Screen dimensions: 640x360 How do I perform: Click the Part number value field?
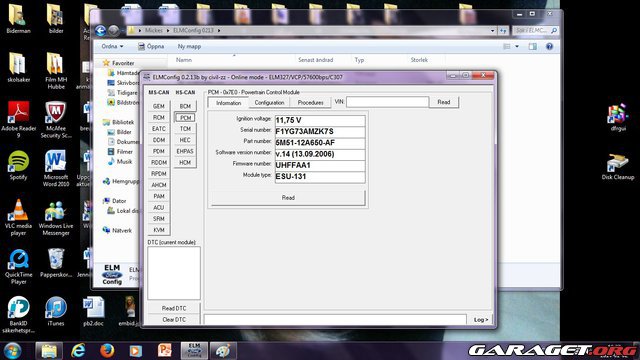320,143
